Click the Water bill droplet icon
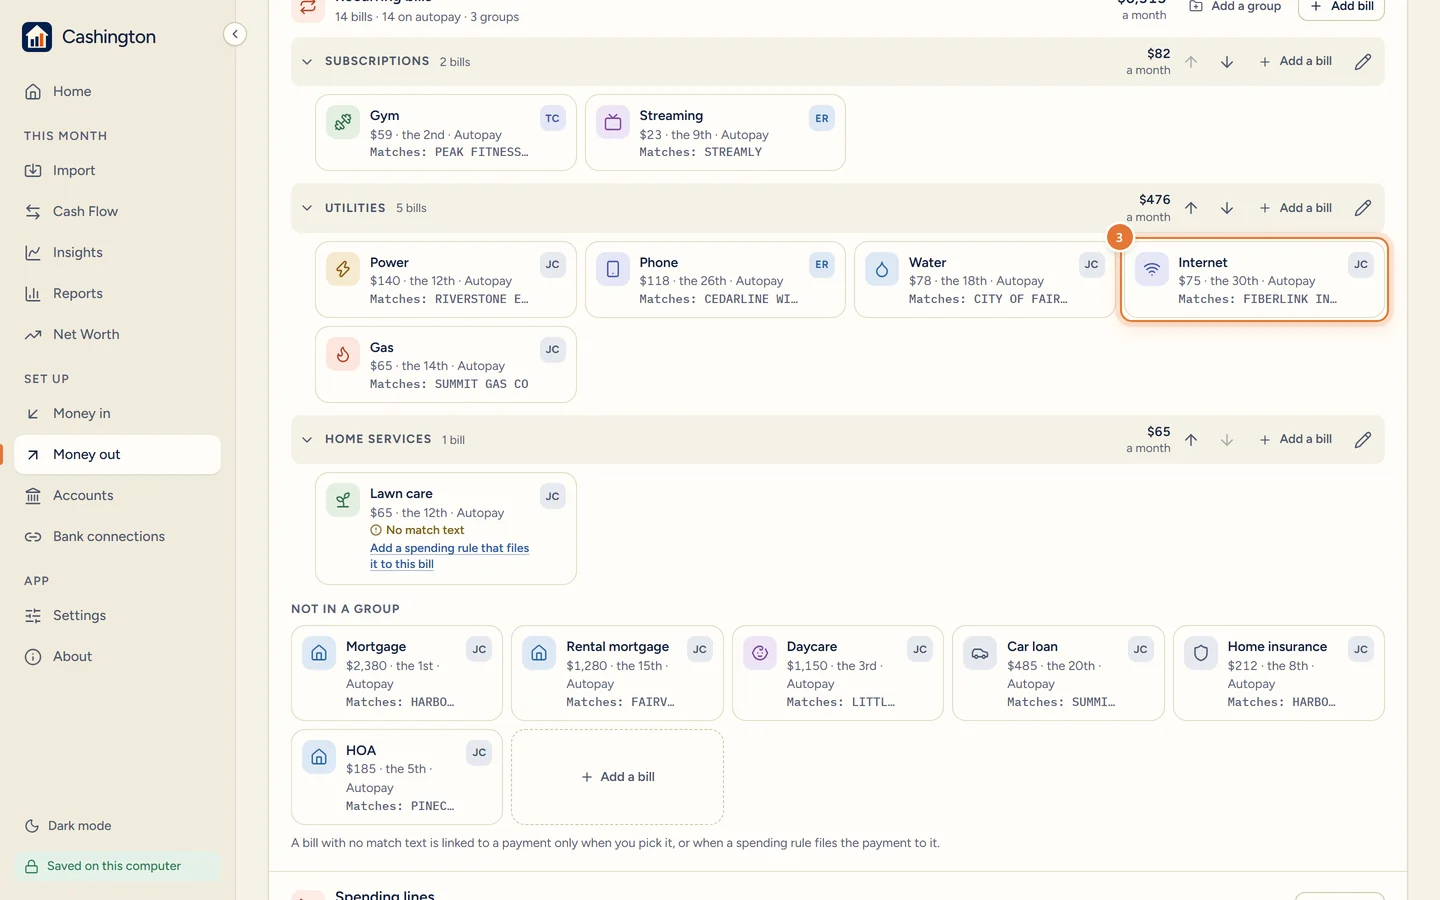 882,269
